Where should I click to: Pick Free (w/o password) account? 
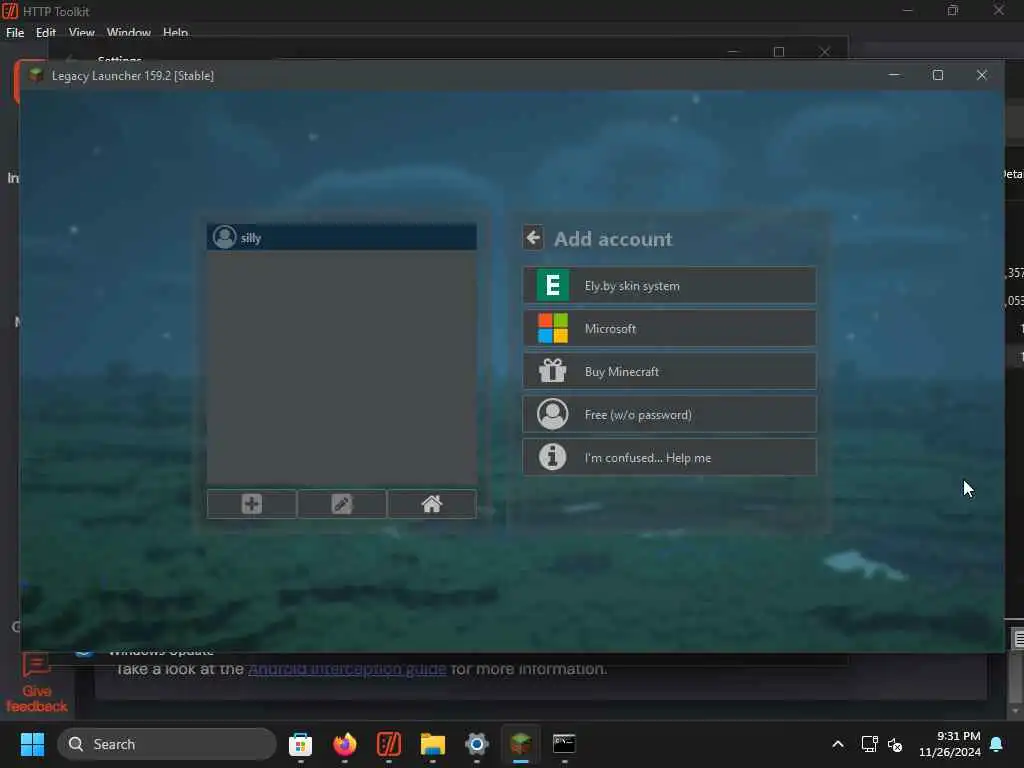669,415
